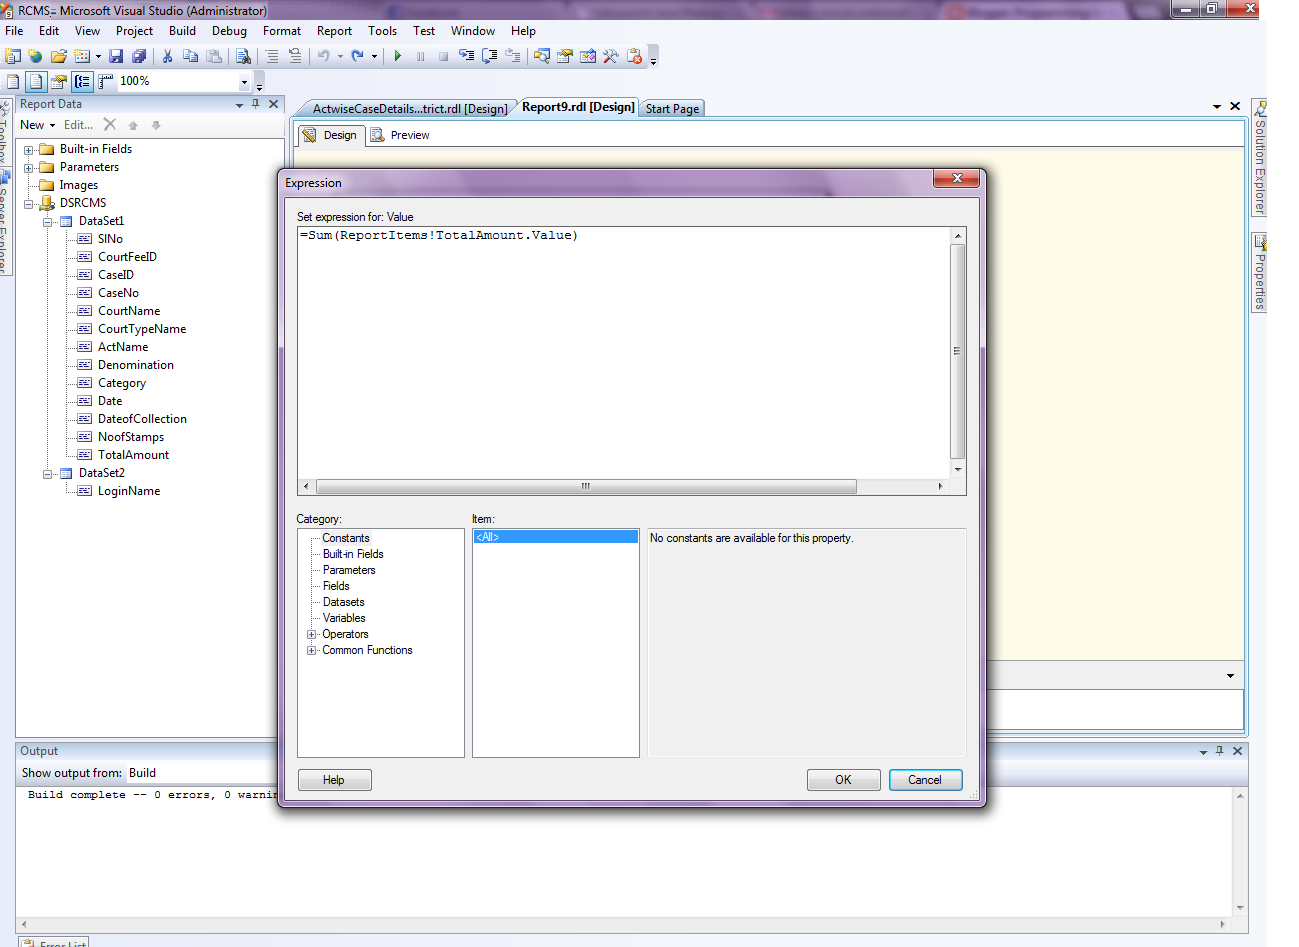Viewport: 1299px width, 947px height.
Task: Click the Ruler toggle icon beside zoom box
Action: [x=105, y=81]
